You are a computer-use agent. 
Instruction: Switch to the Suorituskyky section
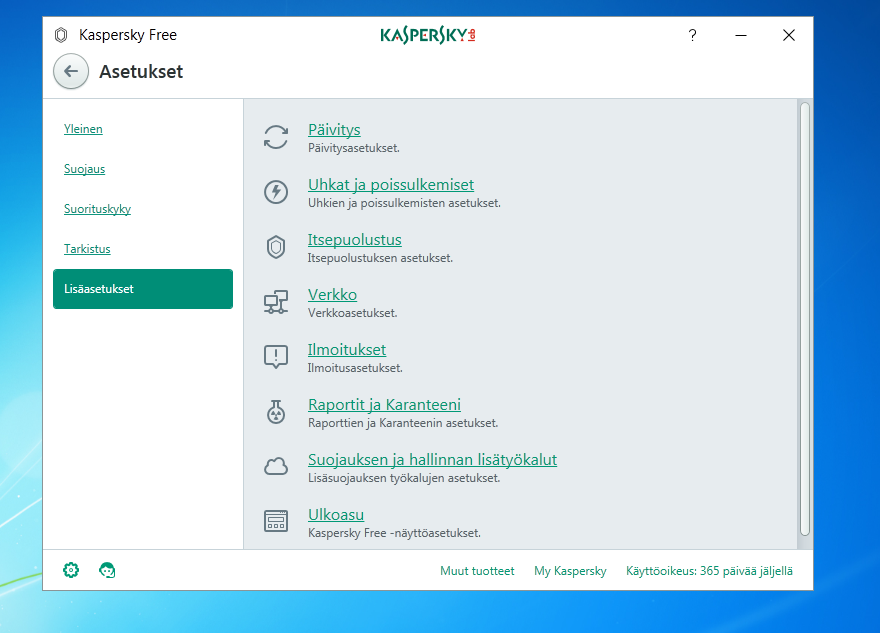pyautogui.click(x=97, y=209)
